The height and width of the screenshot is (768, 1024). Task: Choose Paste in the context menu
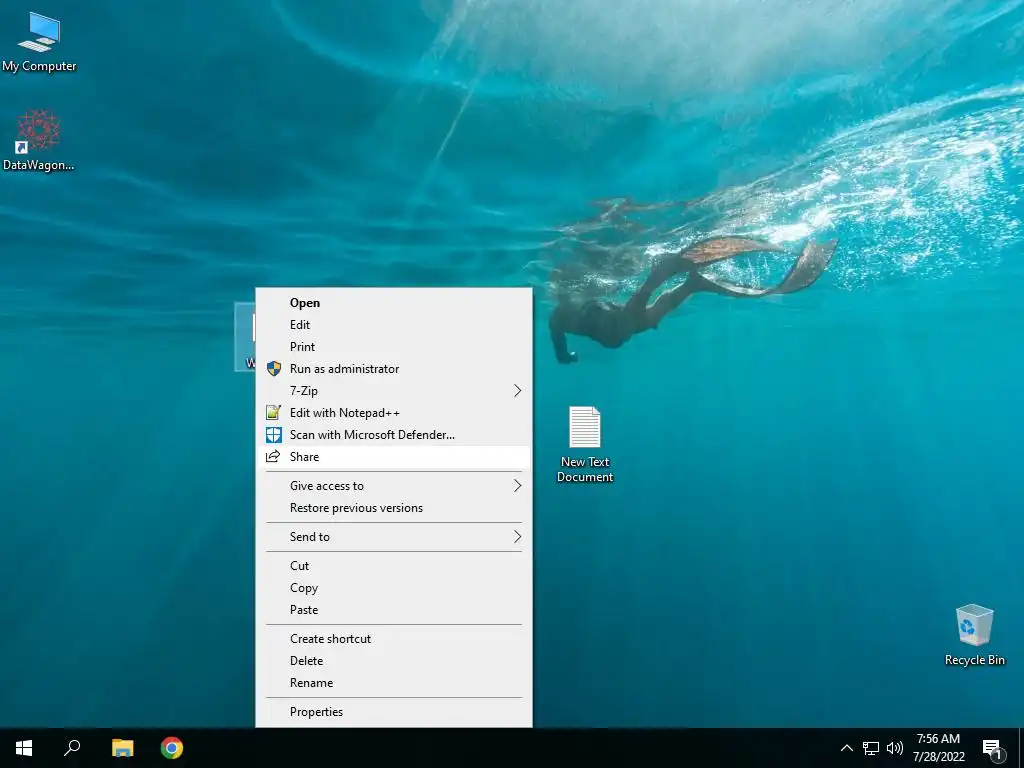click(394, 609)
